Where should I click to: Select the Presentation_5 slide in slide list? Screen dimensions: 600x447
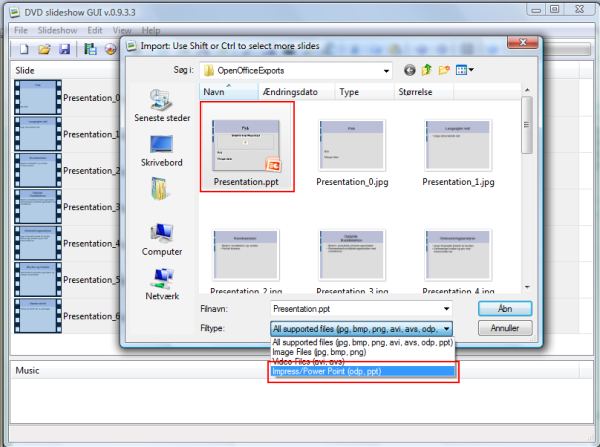pyautogui.click(x=67, y=279)
